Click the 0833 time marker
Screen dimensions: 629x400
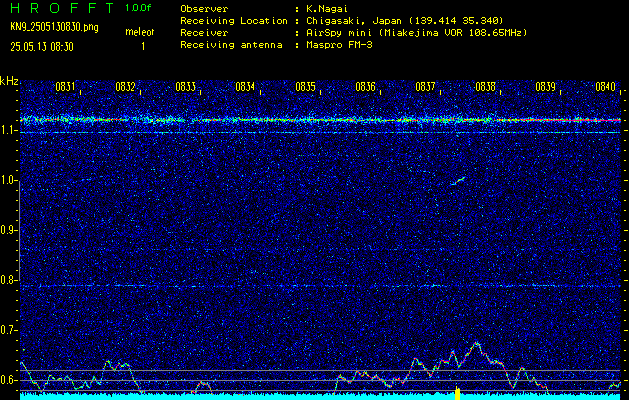(x=185, y=86)
